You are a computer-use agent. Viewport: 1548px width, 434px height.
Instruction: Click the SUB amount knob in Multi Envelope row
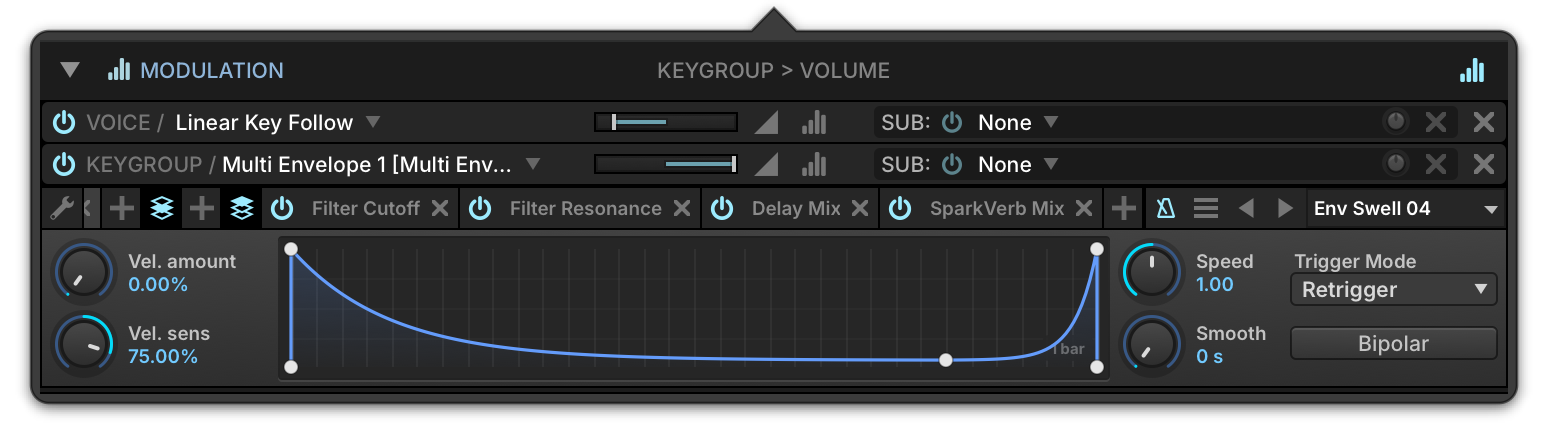pos(1396,164)
